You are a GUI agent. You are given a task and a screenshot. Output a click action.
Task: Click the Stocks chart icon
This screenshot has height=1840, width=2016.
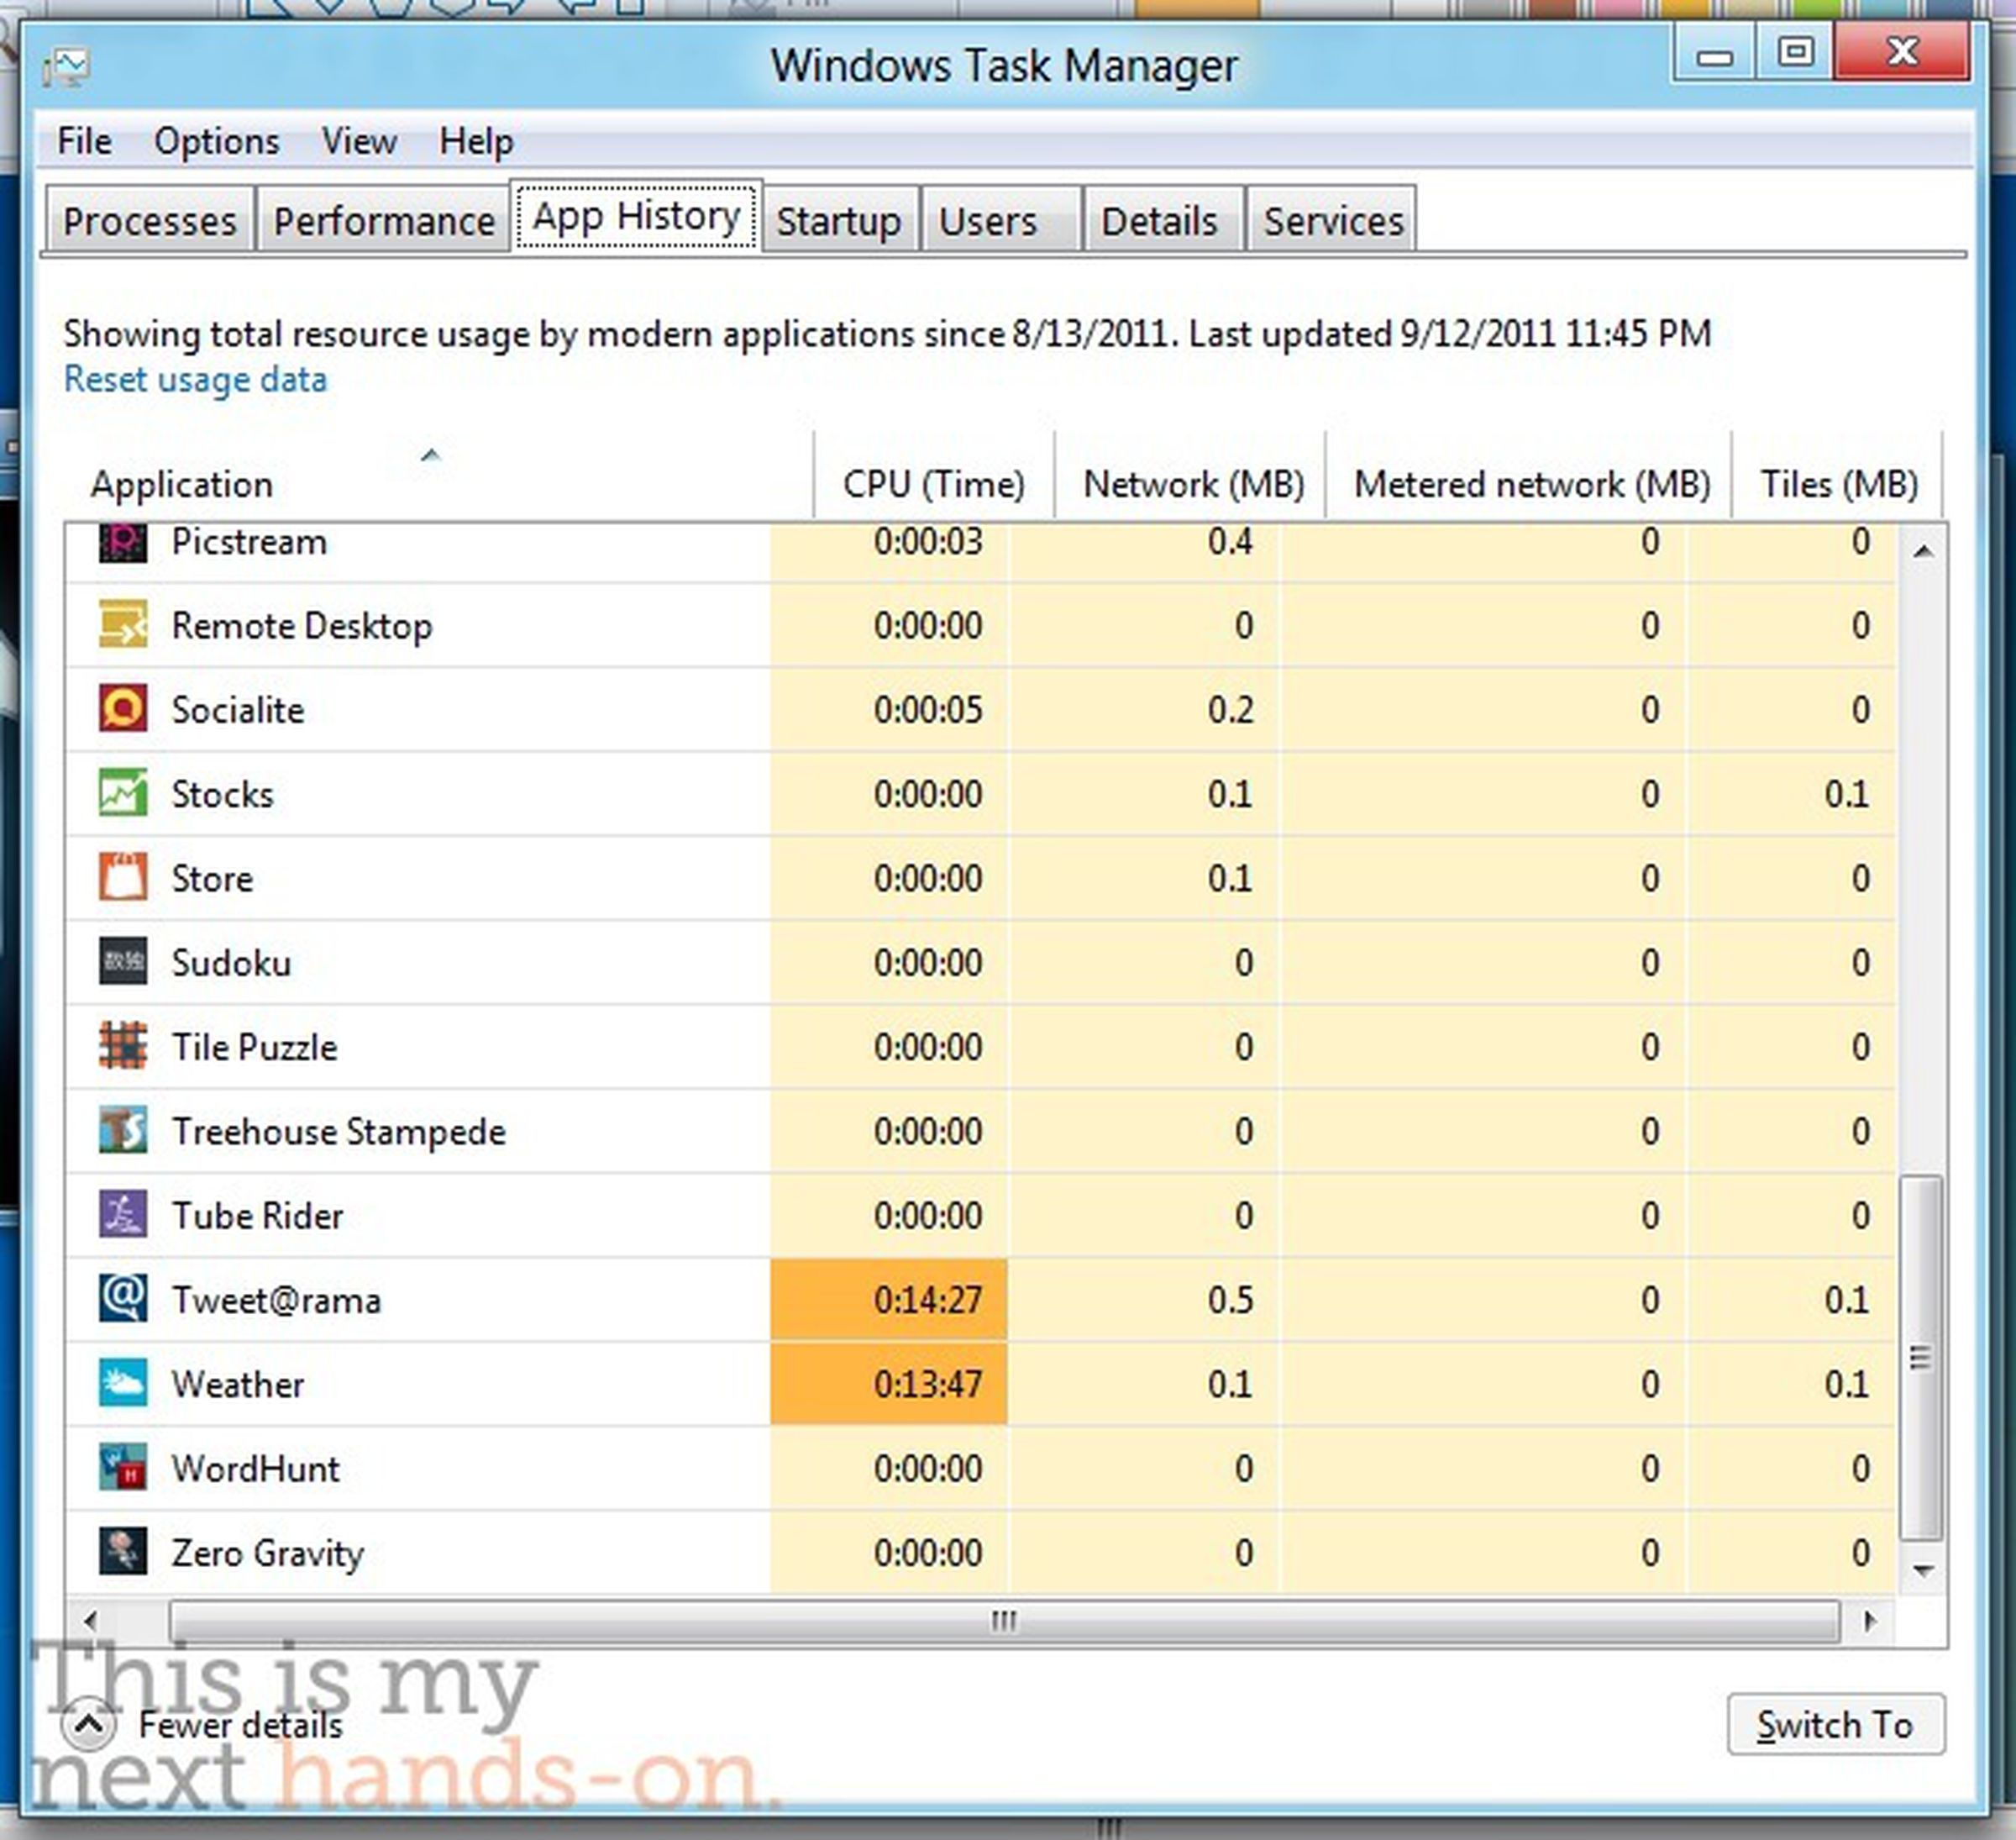point(123,793)
